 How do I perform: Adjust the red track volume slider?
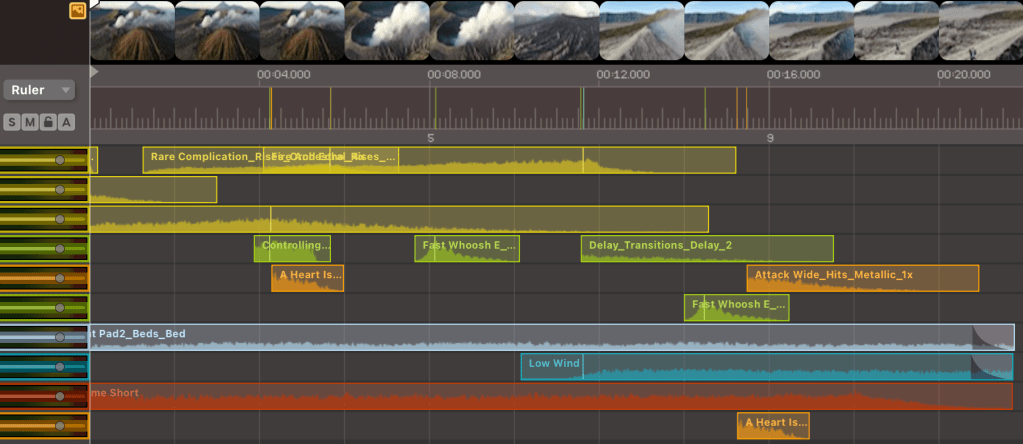pos(60,396)
